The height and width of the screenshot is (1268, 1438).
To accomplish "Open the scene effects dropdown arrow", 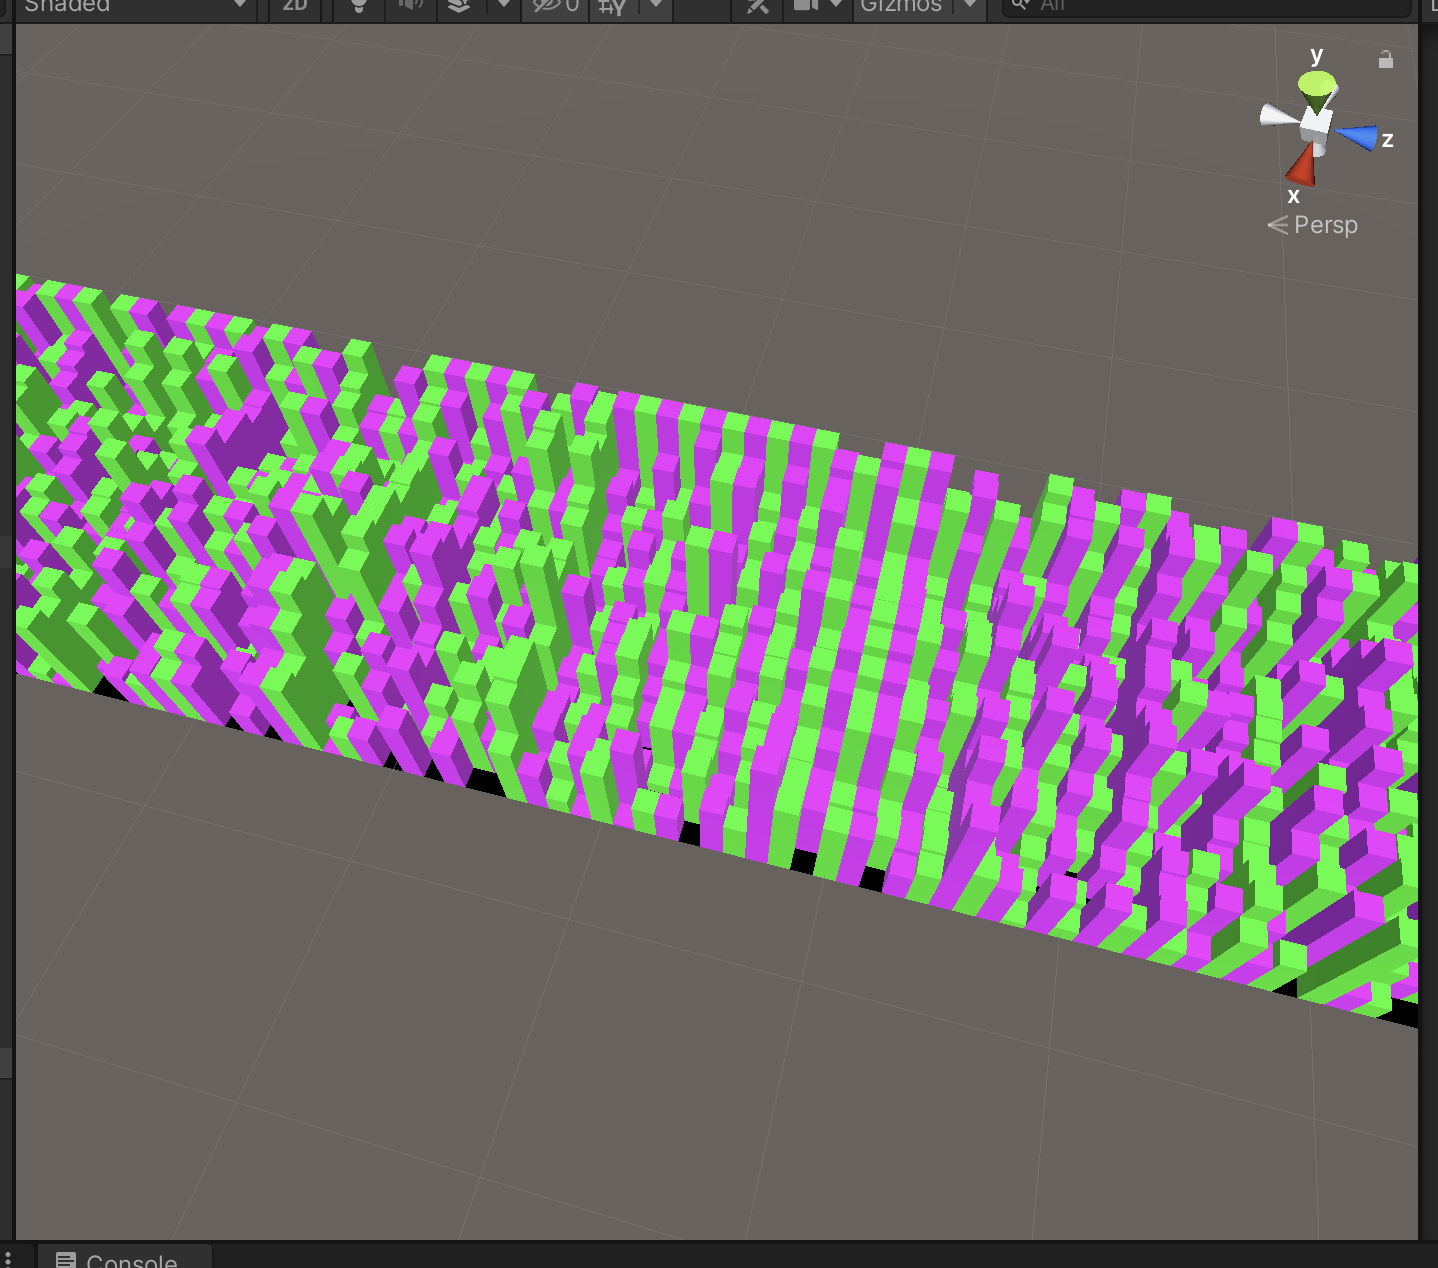I will pyautogui.click(x=503, y=6).
